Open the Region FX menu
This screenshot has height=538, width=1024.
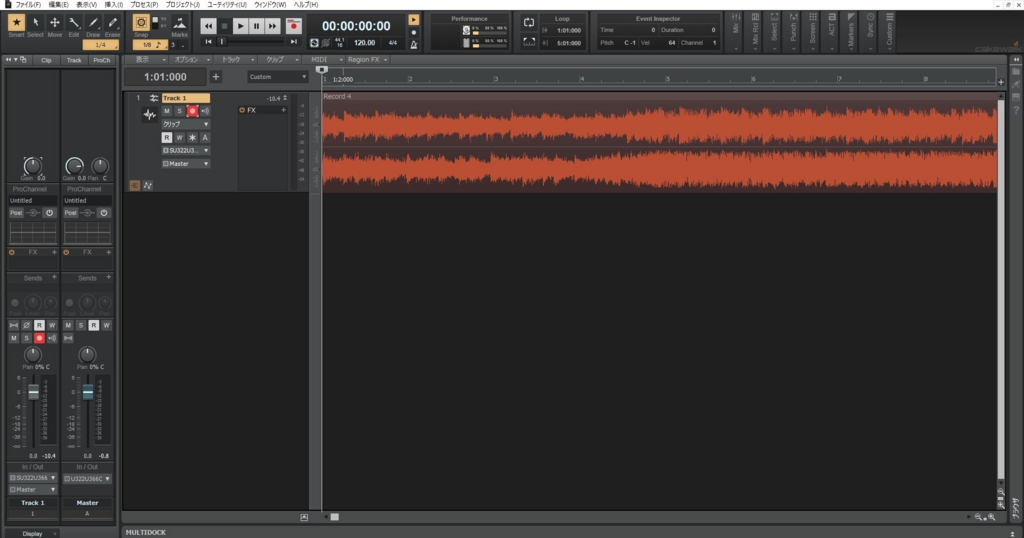[x=364, y=60]
